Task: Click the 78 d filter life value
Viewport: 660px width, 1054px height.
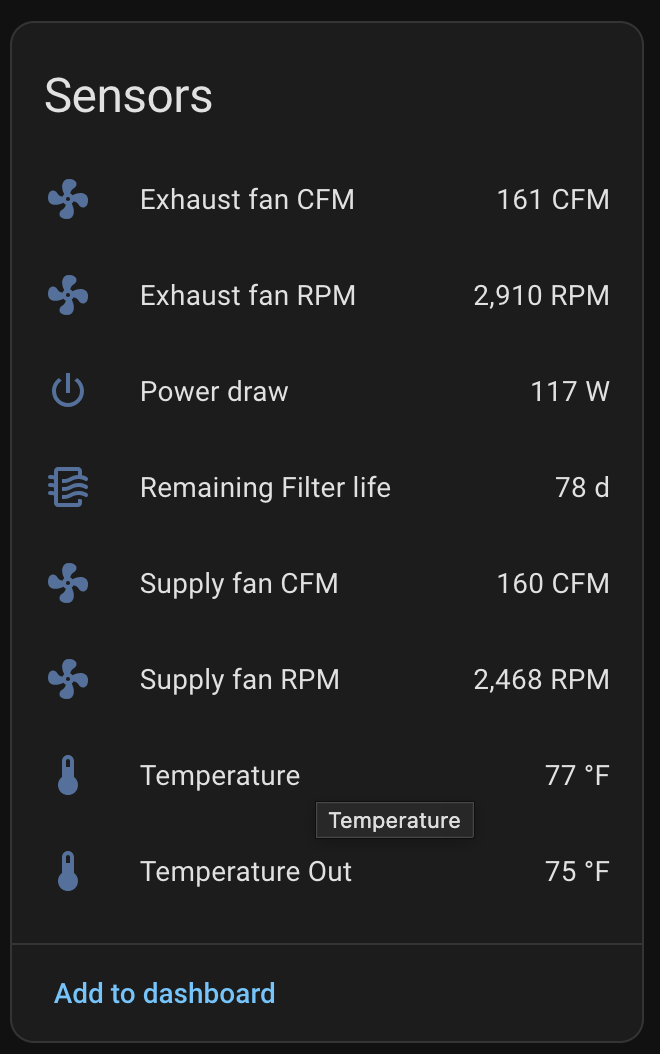Action: [582, 488]
